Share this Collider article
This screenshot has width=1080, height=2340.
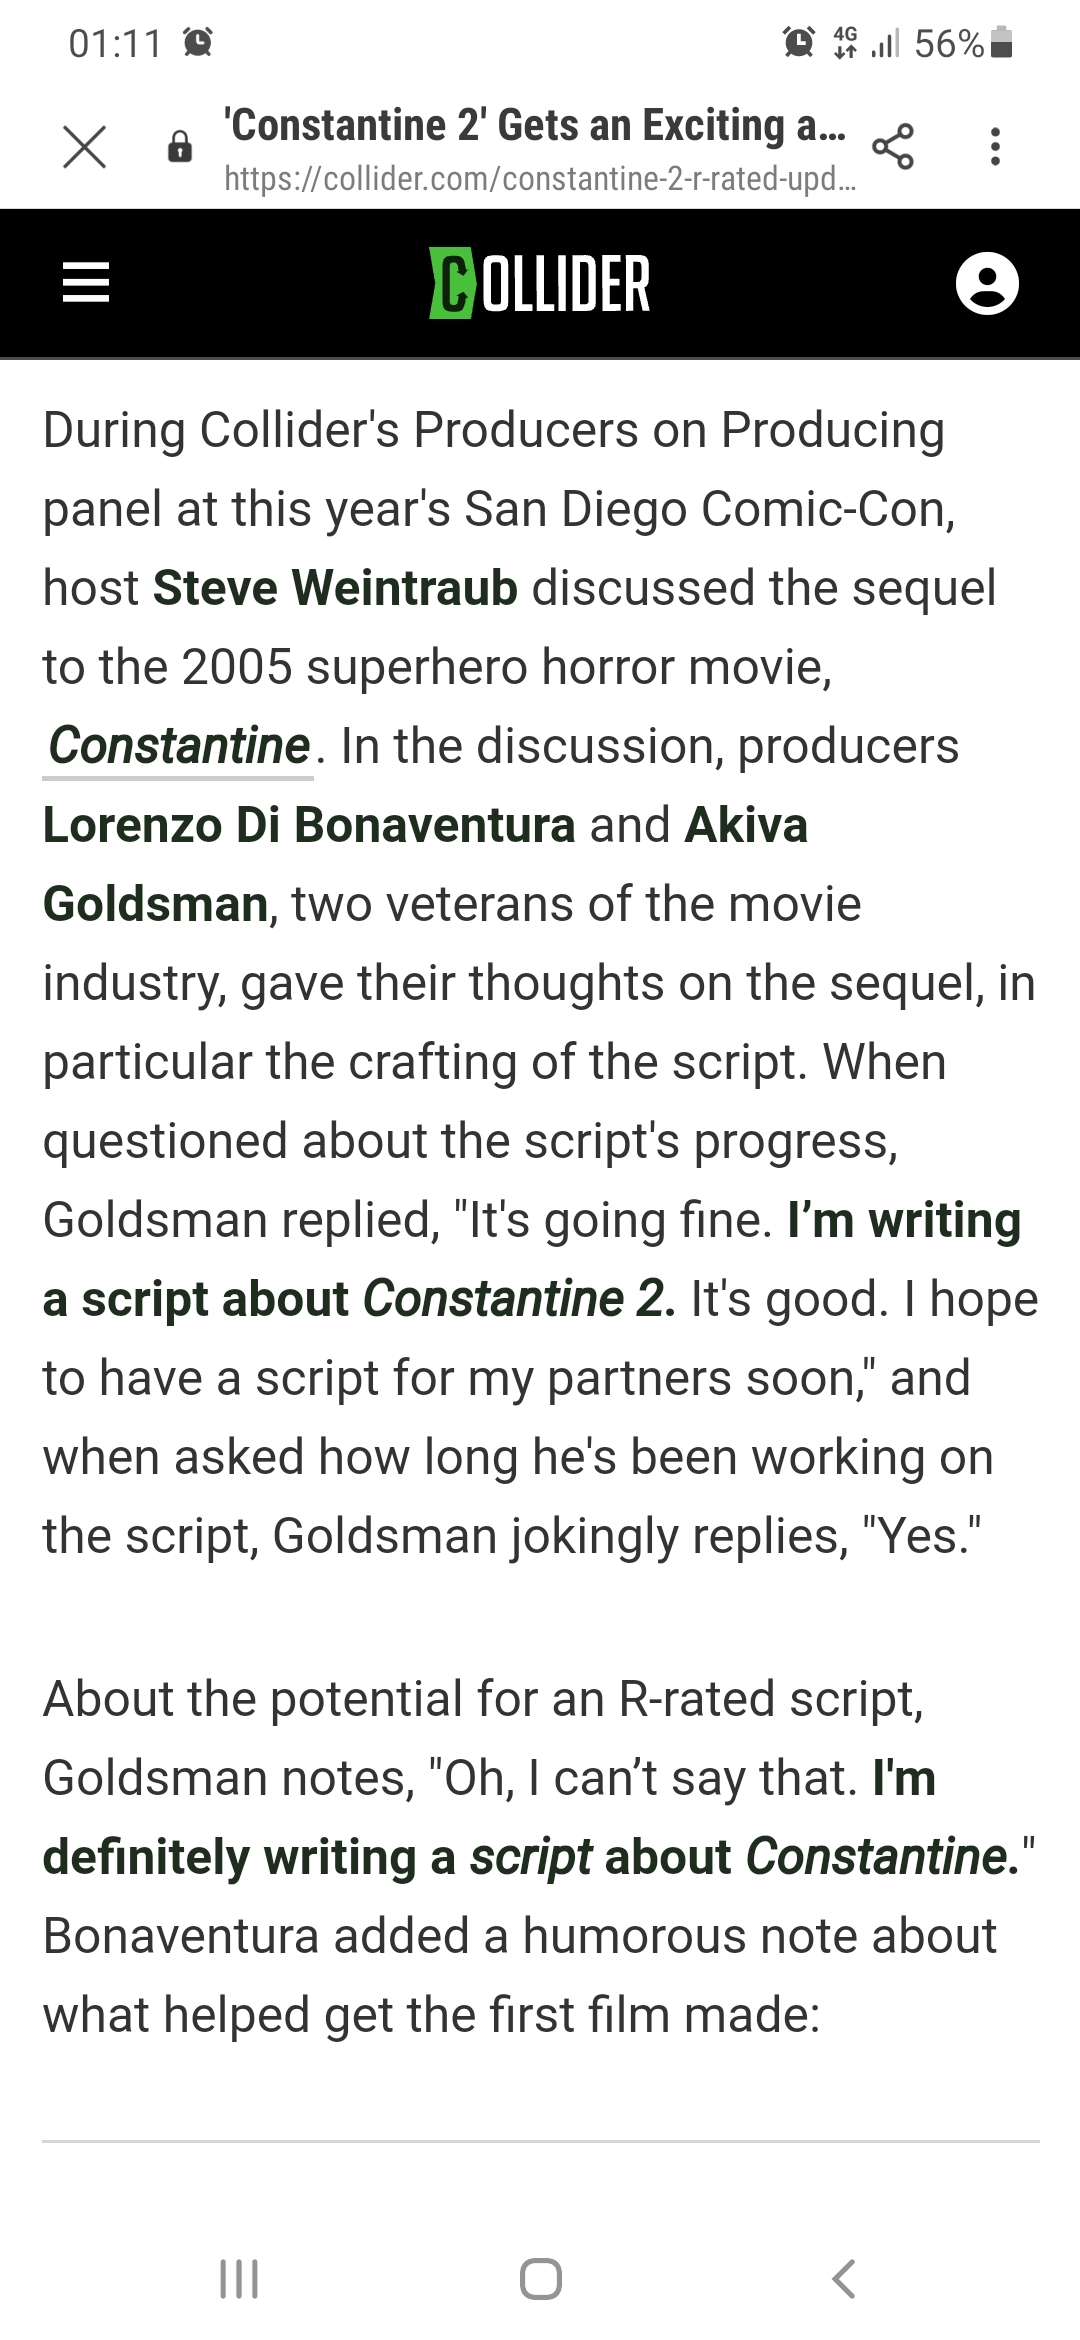(893, 147)
